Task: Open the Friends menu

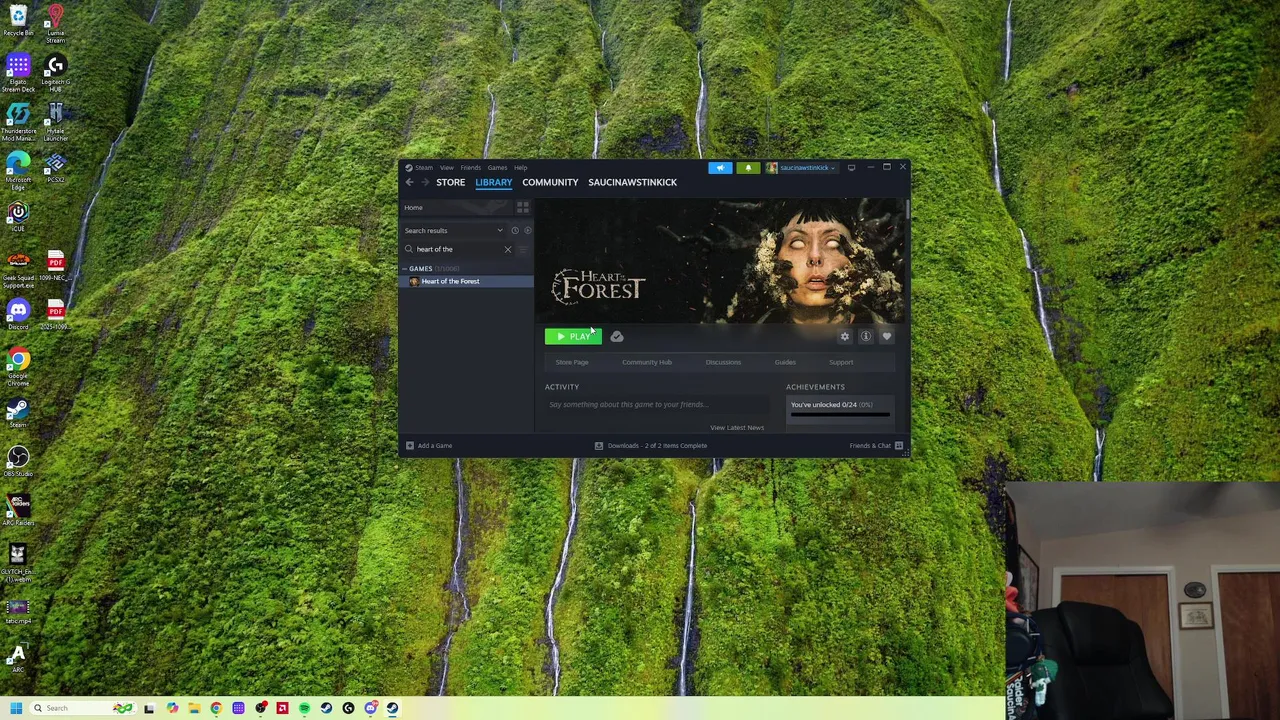Action: coord(470,168)
